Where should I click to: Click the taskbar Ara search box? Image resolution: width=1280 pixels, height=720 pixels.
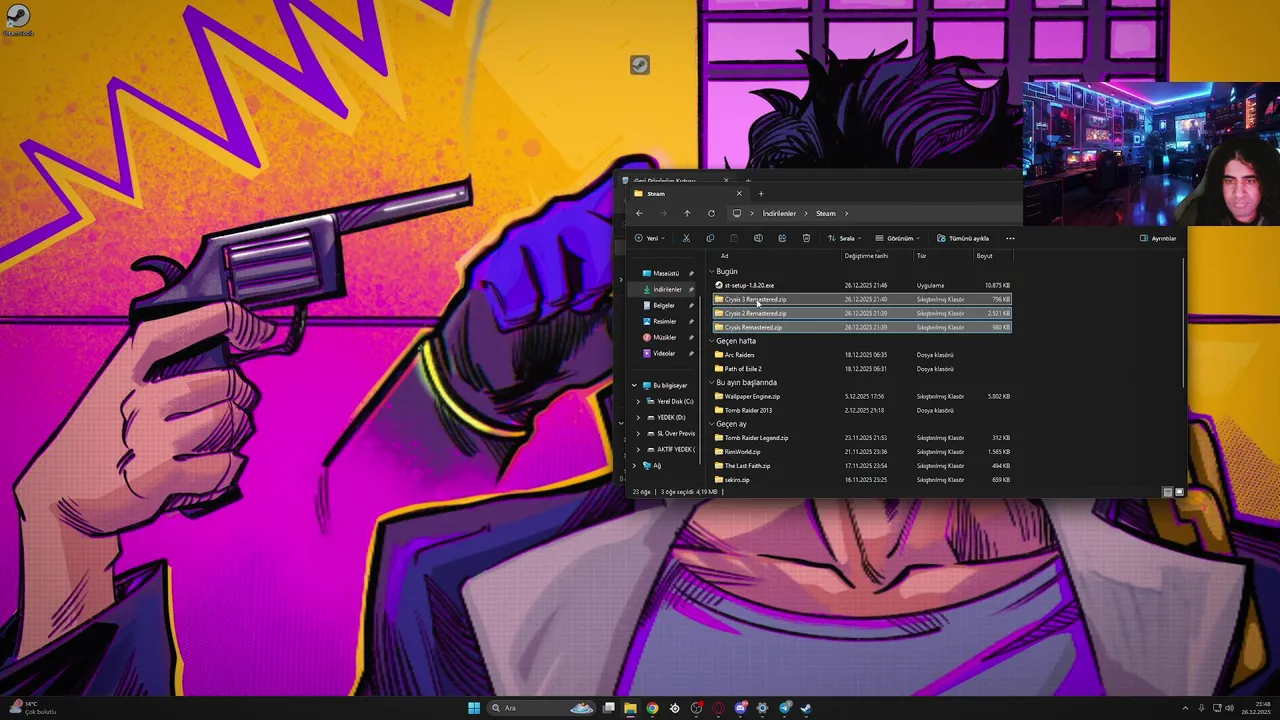(x=540, y=708)
